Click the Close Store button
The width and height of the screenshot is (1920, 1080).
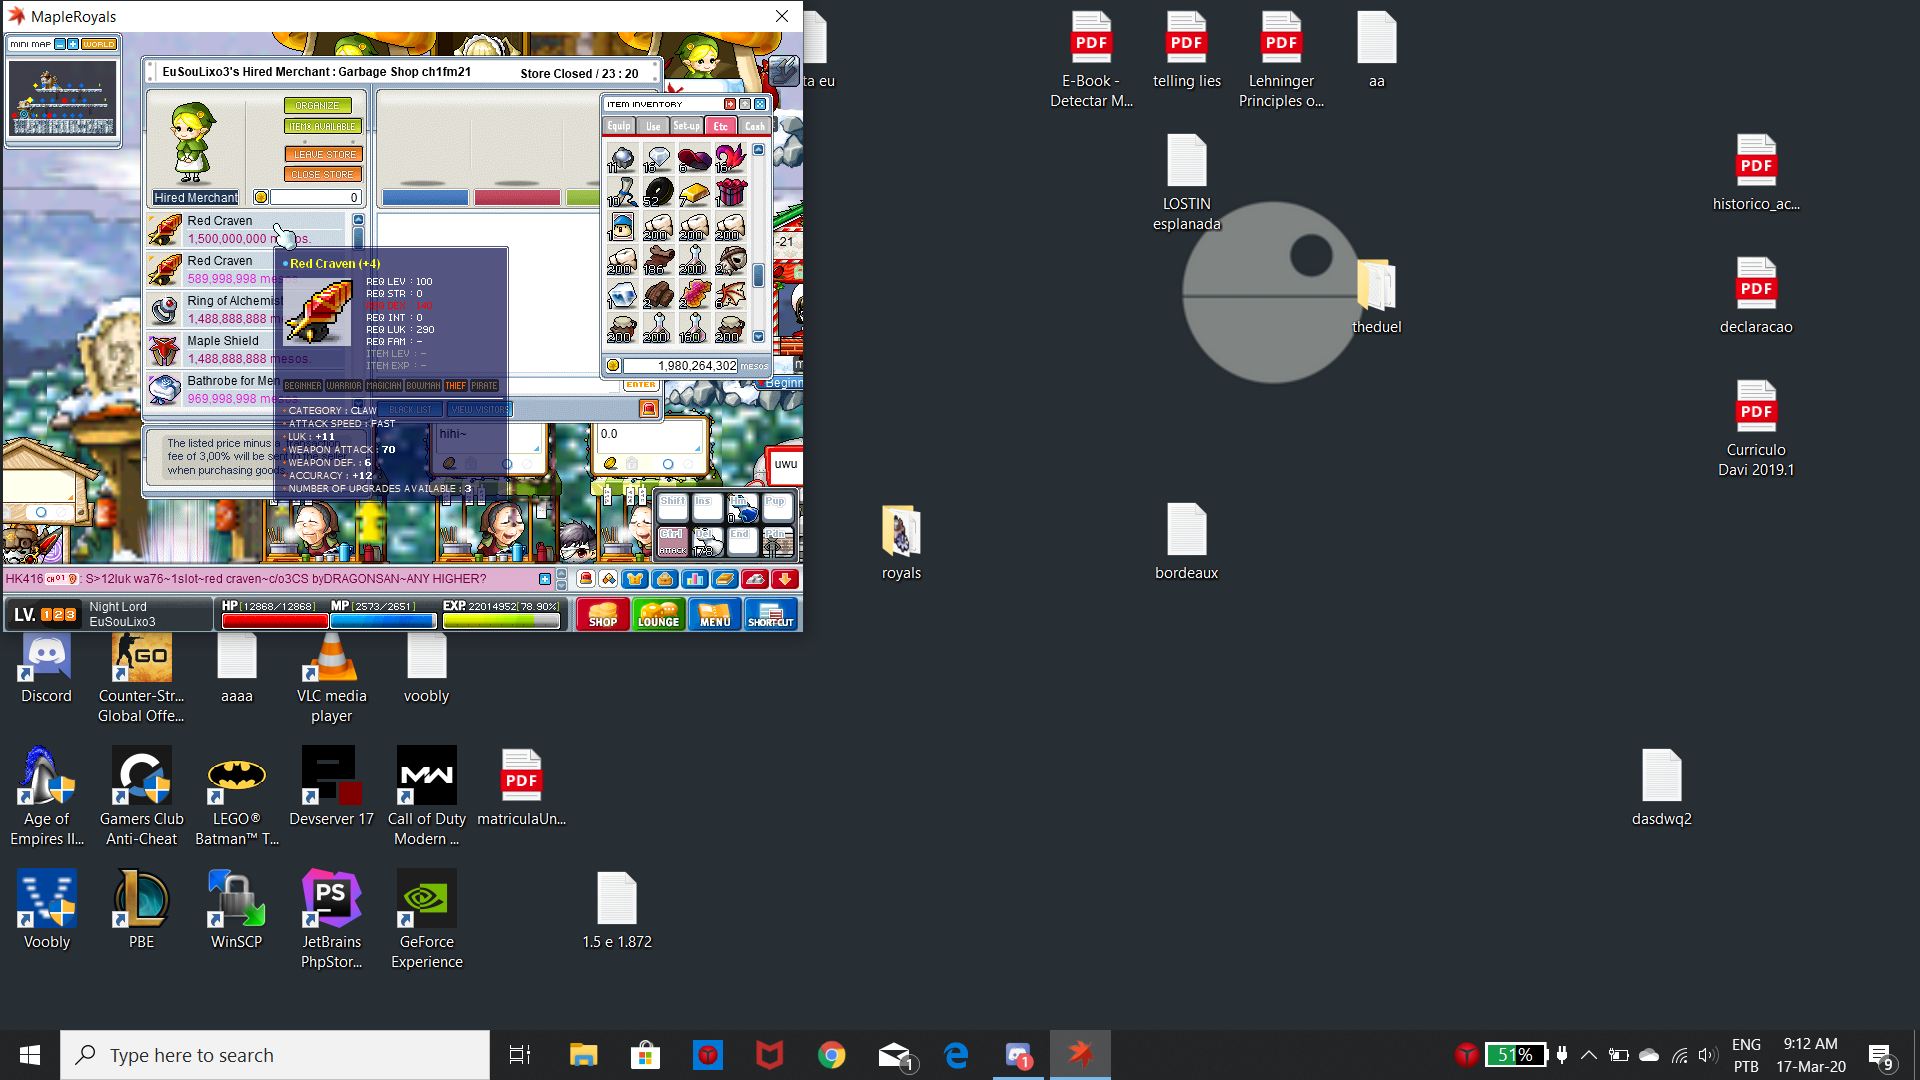coord(322,174)
